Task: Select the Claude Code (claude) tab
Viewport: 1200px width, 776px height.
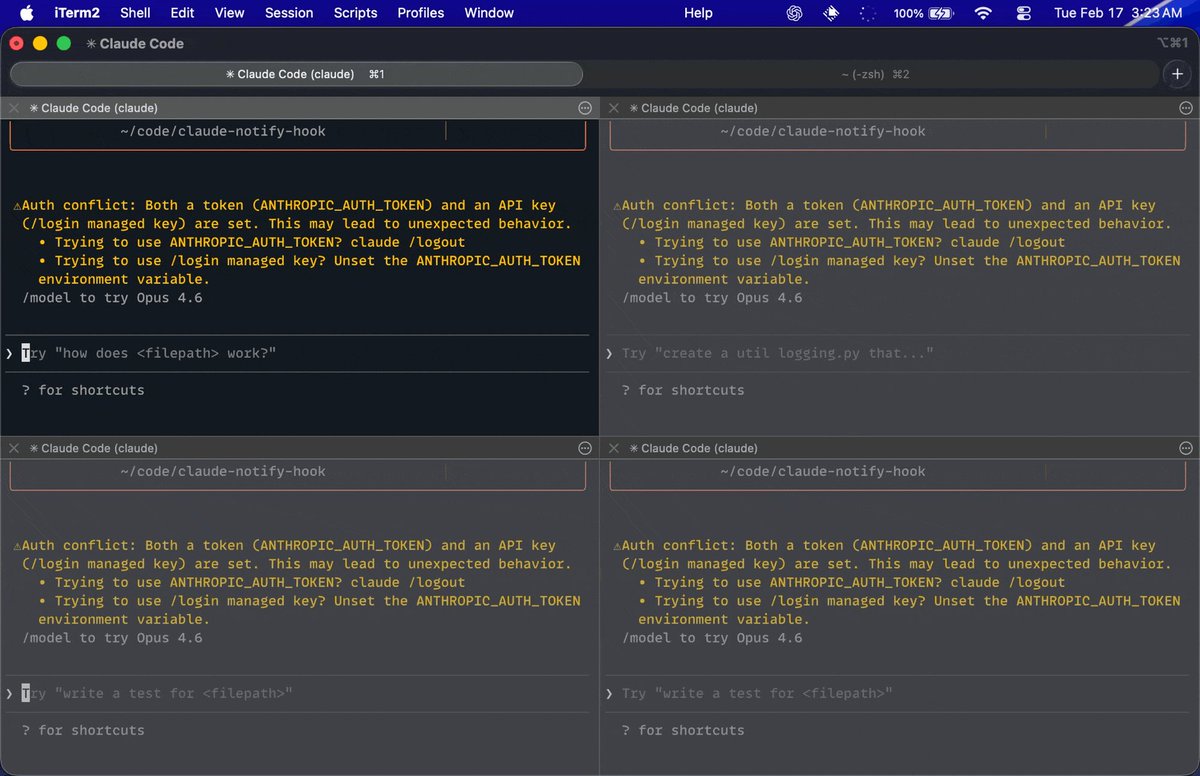Action: 296,74
